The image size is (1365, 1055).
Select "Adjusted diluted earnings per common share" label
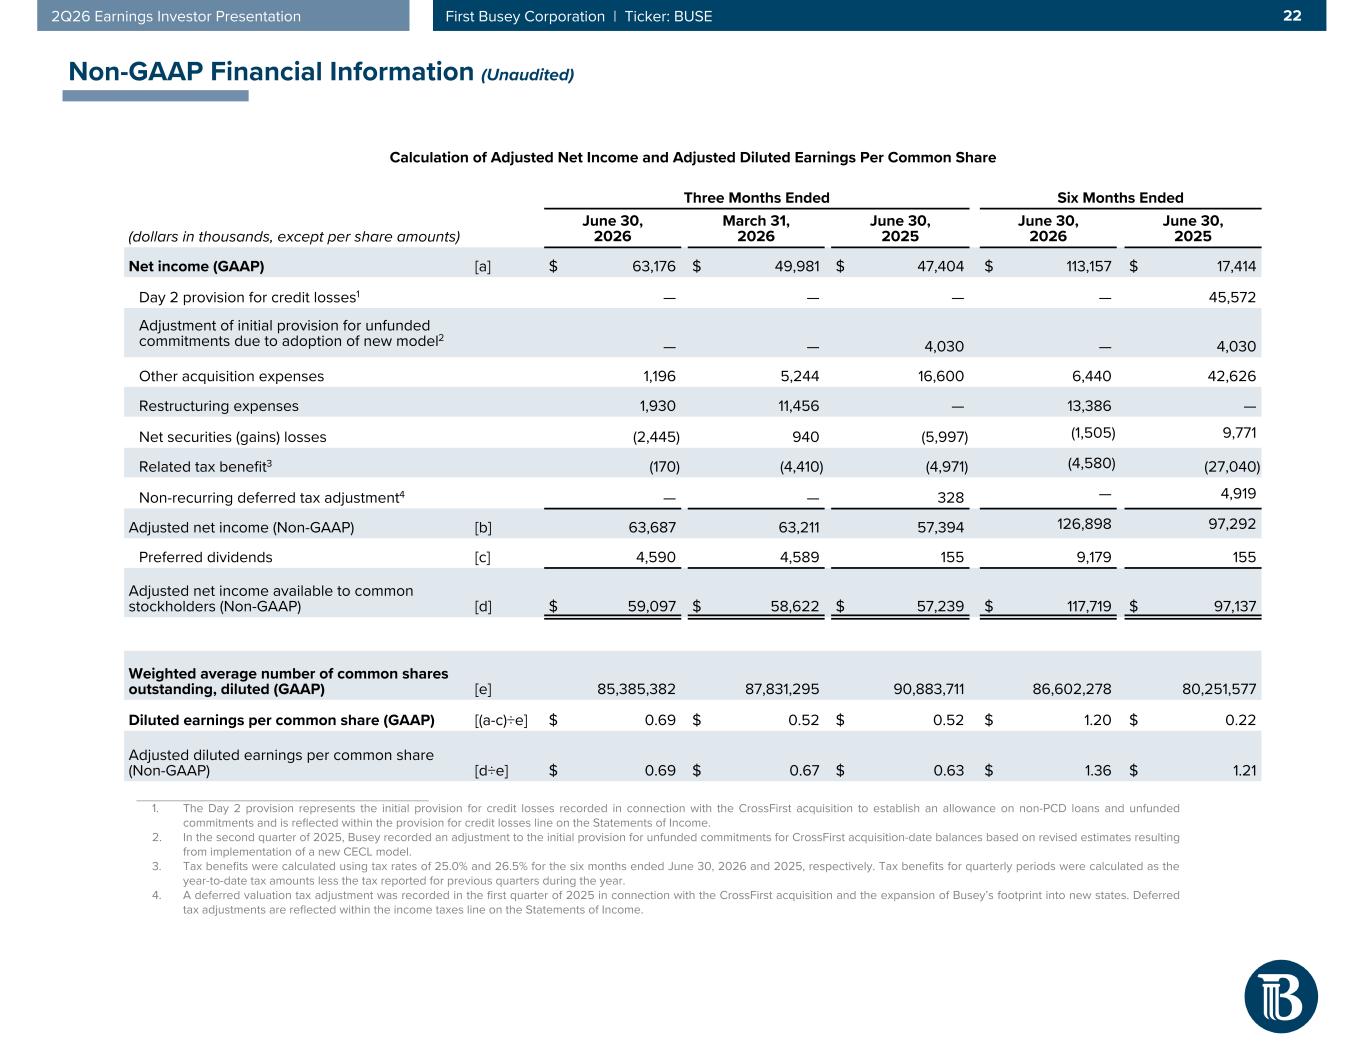tap(281, 762)
